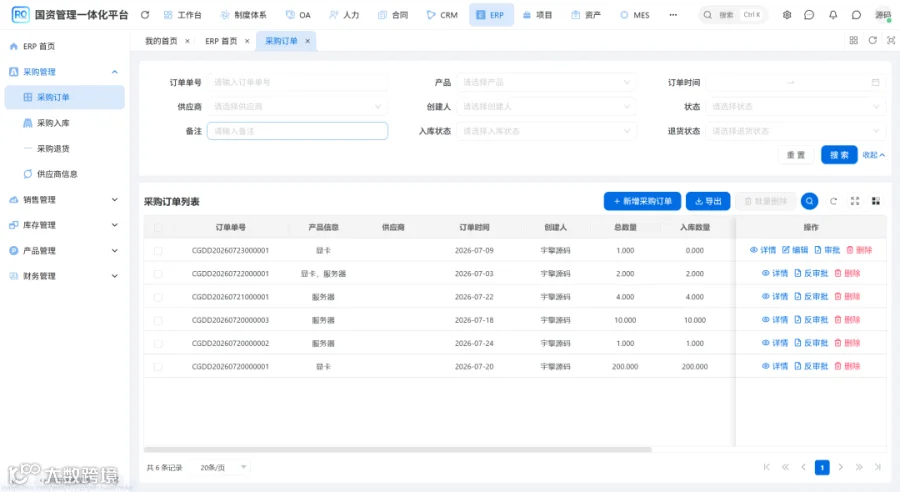View details of order CGDD20260722000001
The image size is (900, 492).
pyautogui.click(x=775, y=273)
